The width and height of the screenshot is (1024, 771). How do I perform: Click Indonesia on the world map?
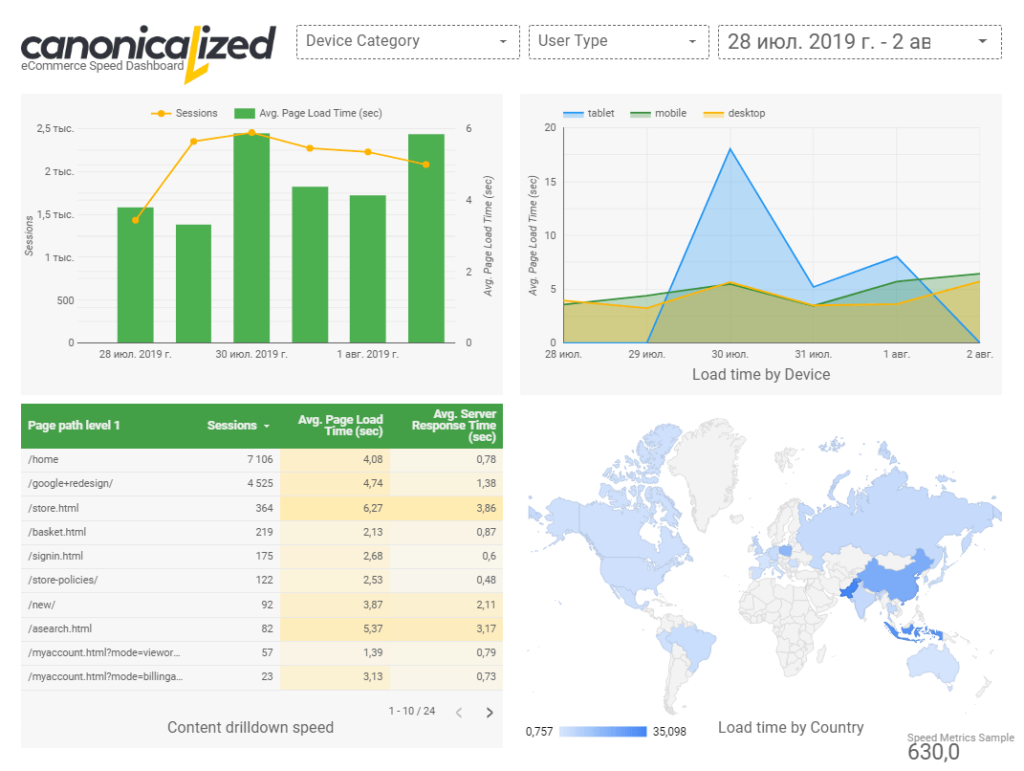point(914,633)
